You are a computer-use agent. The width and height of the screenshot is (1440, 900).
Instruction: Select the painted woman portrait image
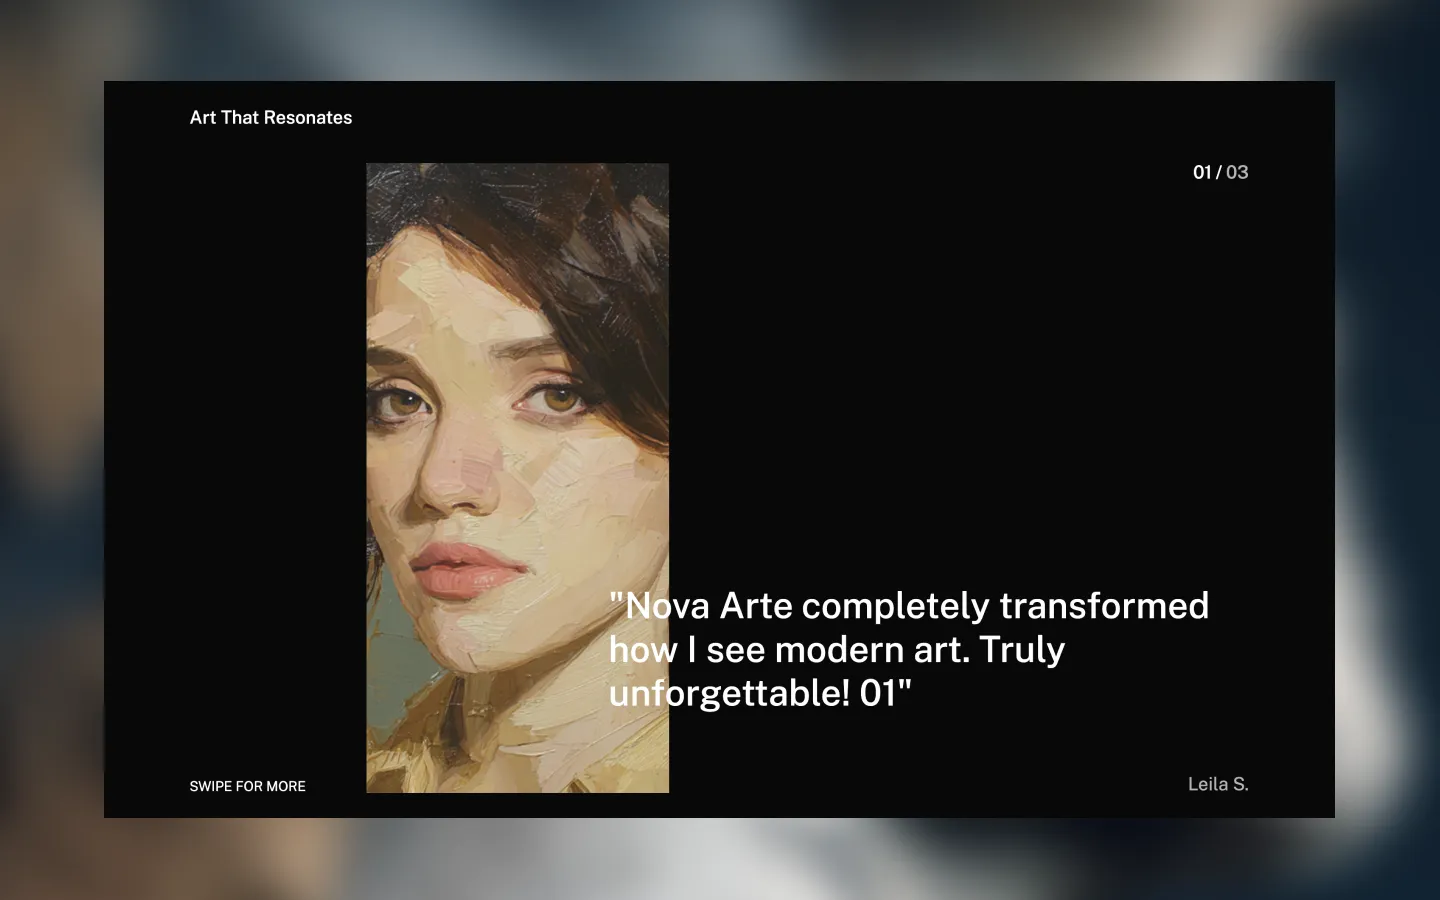(517, 478)
